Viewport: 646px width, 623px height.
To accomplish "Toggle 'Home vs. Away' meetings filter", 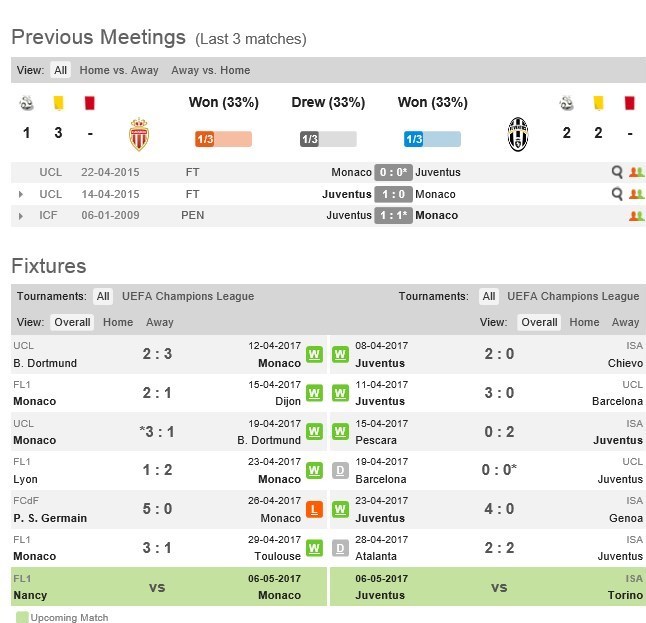I will coord(119,70).
